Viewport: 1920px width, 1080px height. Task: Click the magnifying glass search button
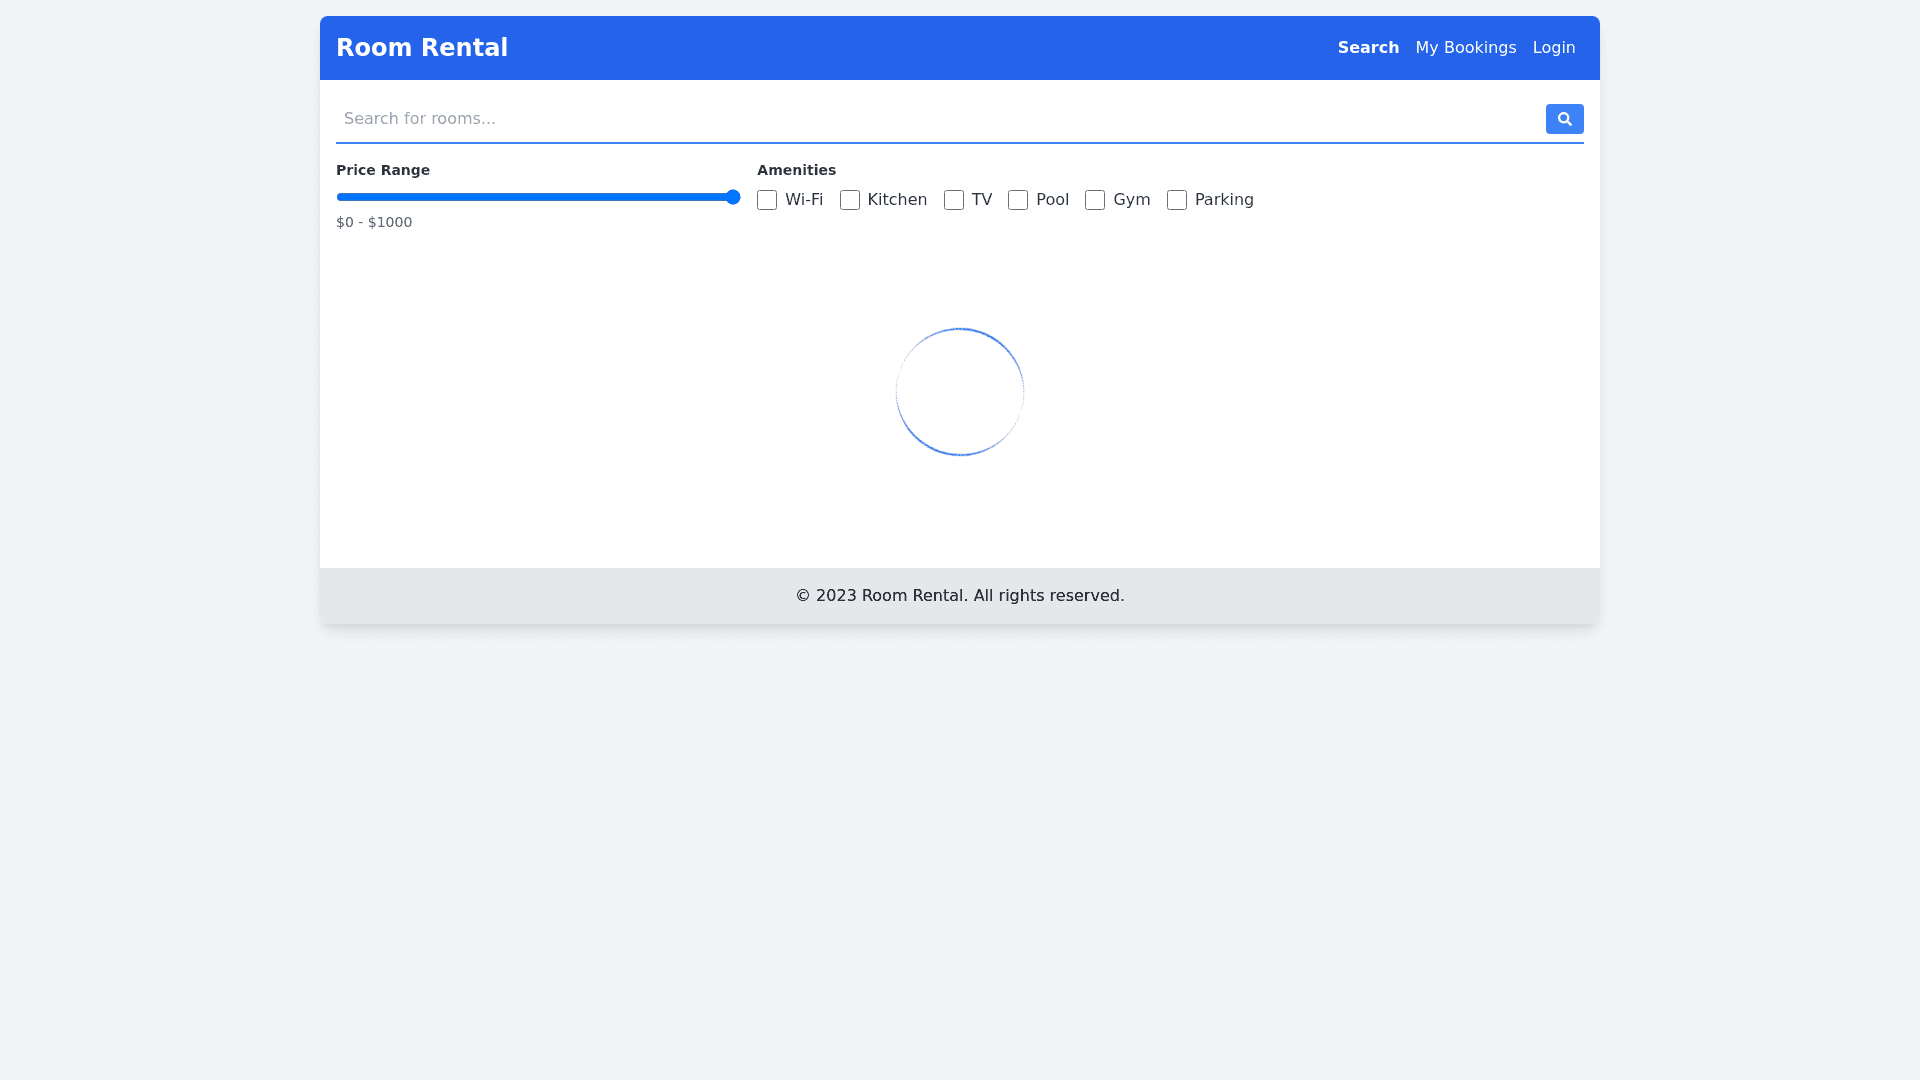click(x=1564, y=119)
